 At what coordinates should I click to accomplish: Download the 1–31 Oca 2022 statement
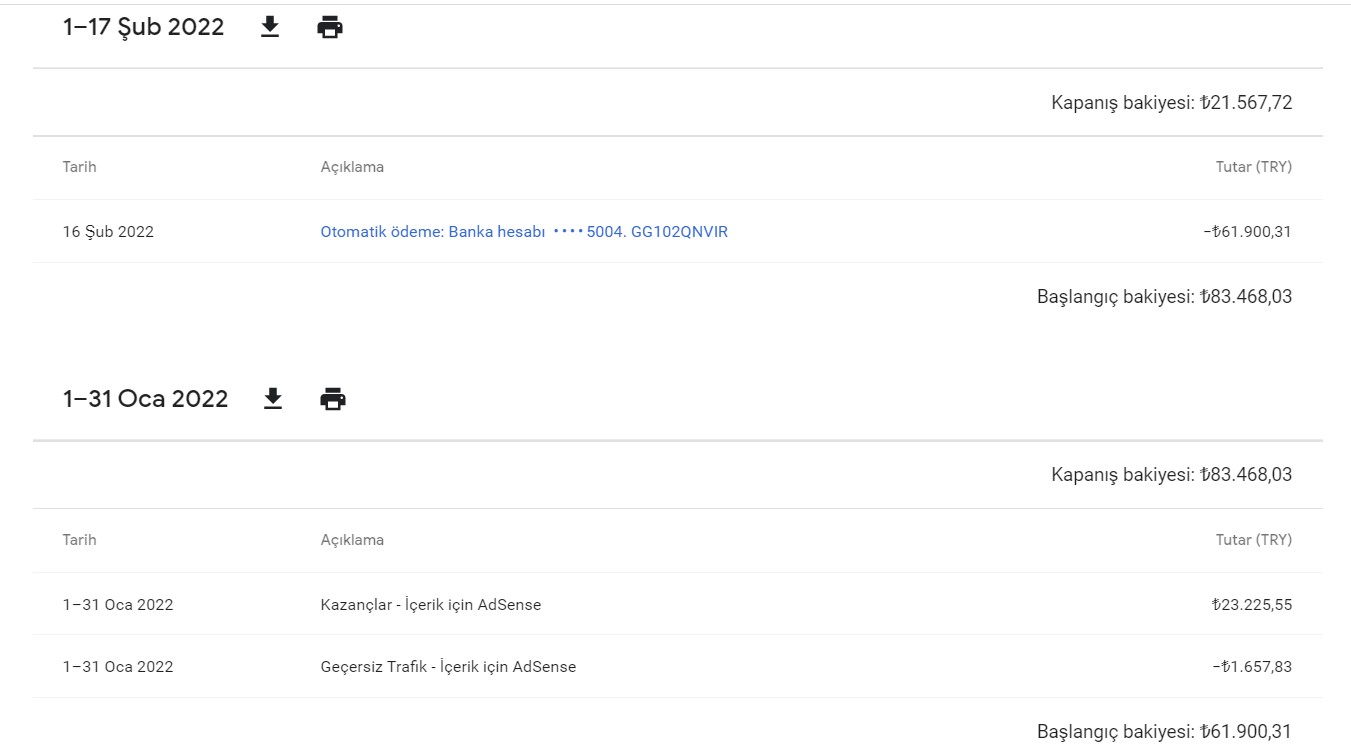[272, 399]
